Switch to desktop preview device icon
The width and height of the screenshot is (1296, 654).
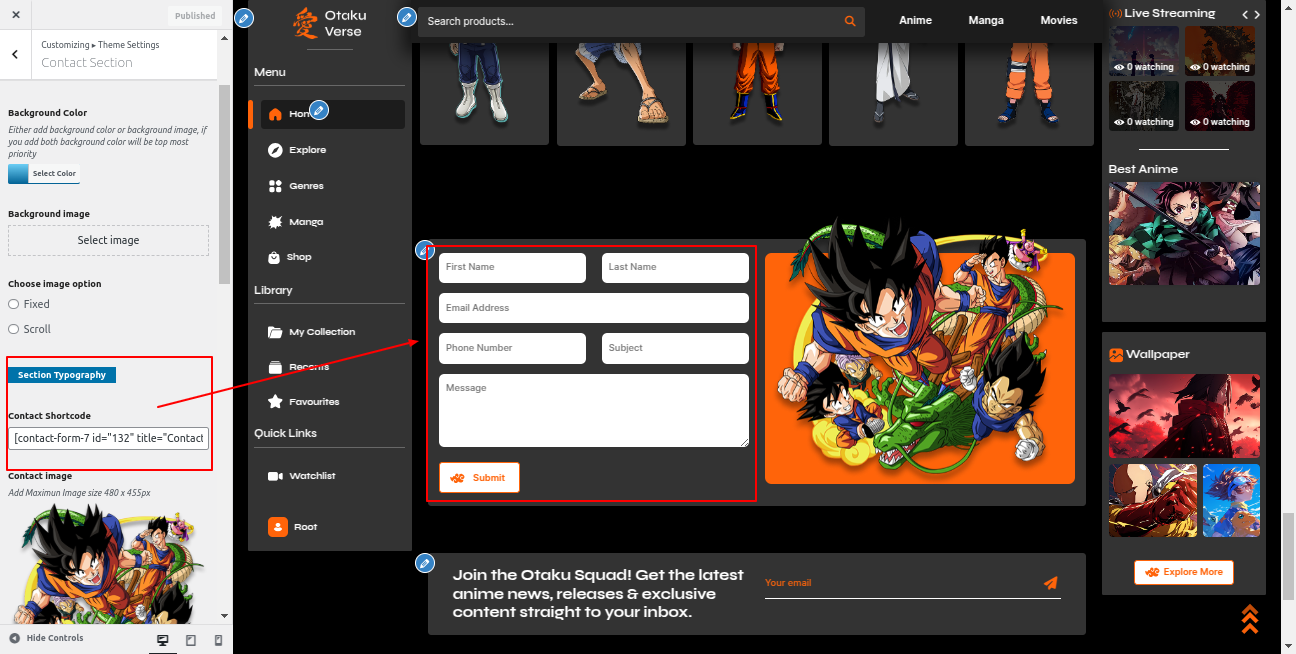163,640
